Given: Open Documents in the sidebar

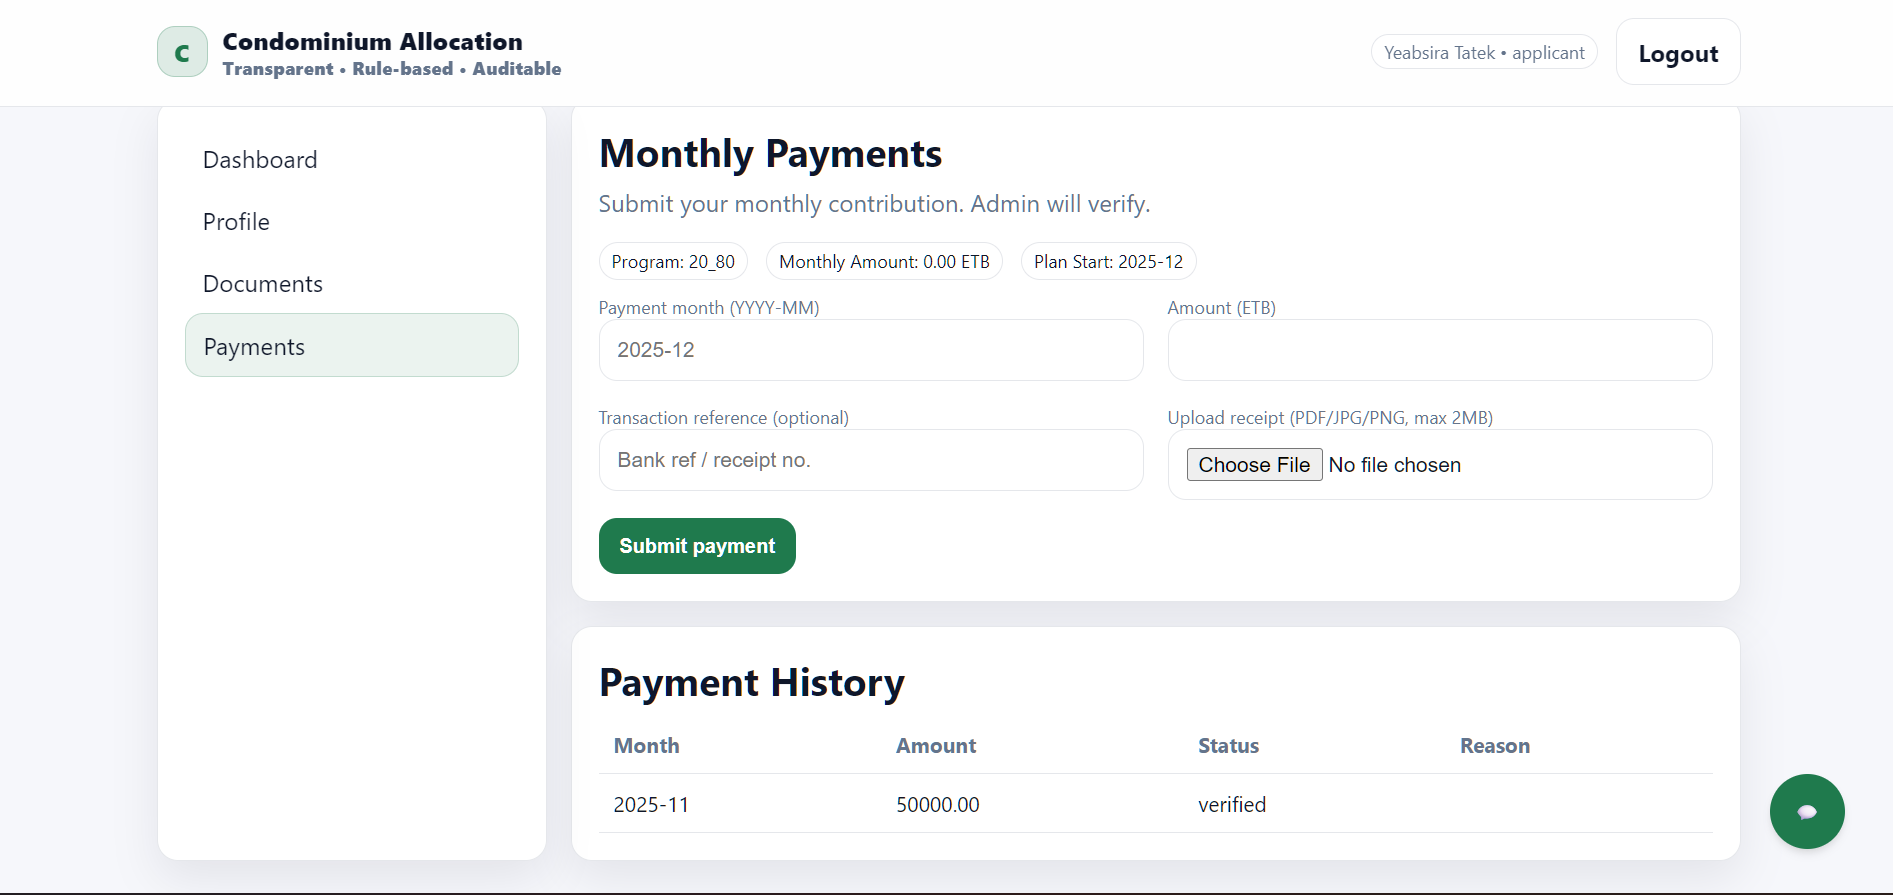Looking at the screenshot, I should 352,284.
